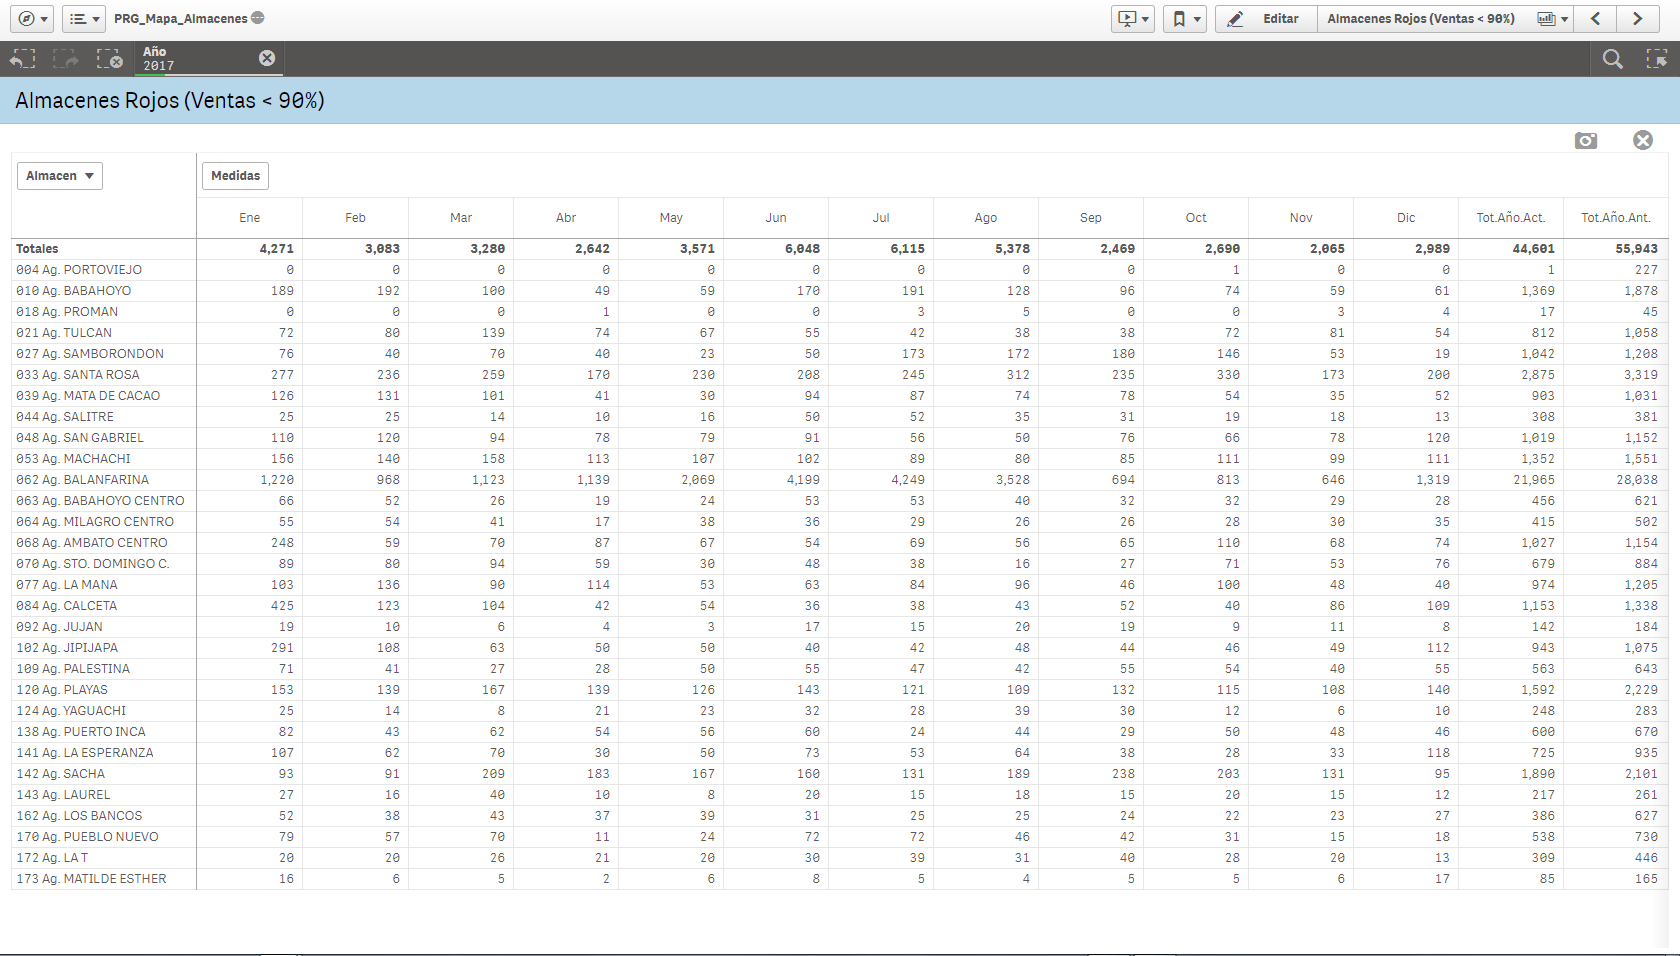The image size is (1680, 956).
Task: Click the Ago column header
Action: pos(986,218)
